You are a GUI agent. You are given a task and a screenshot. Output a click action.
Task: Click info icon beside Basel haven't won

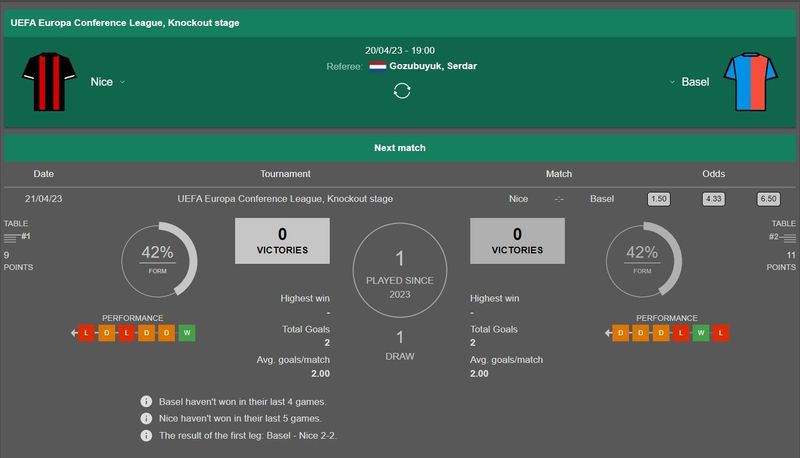[x=146, y=401]
